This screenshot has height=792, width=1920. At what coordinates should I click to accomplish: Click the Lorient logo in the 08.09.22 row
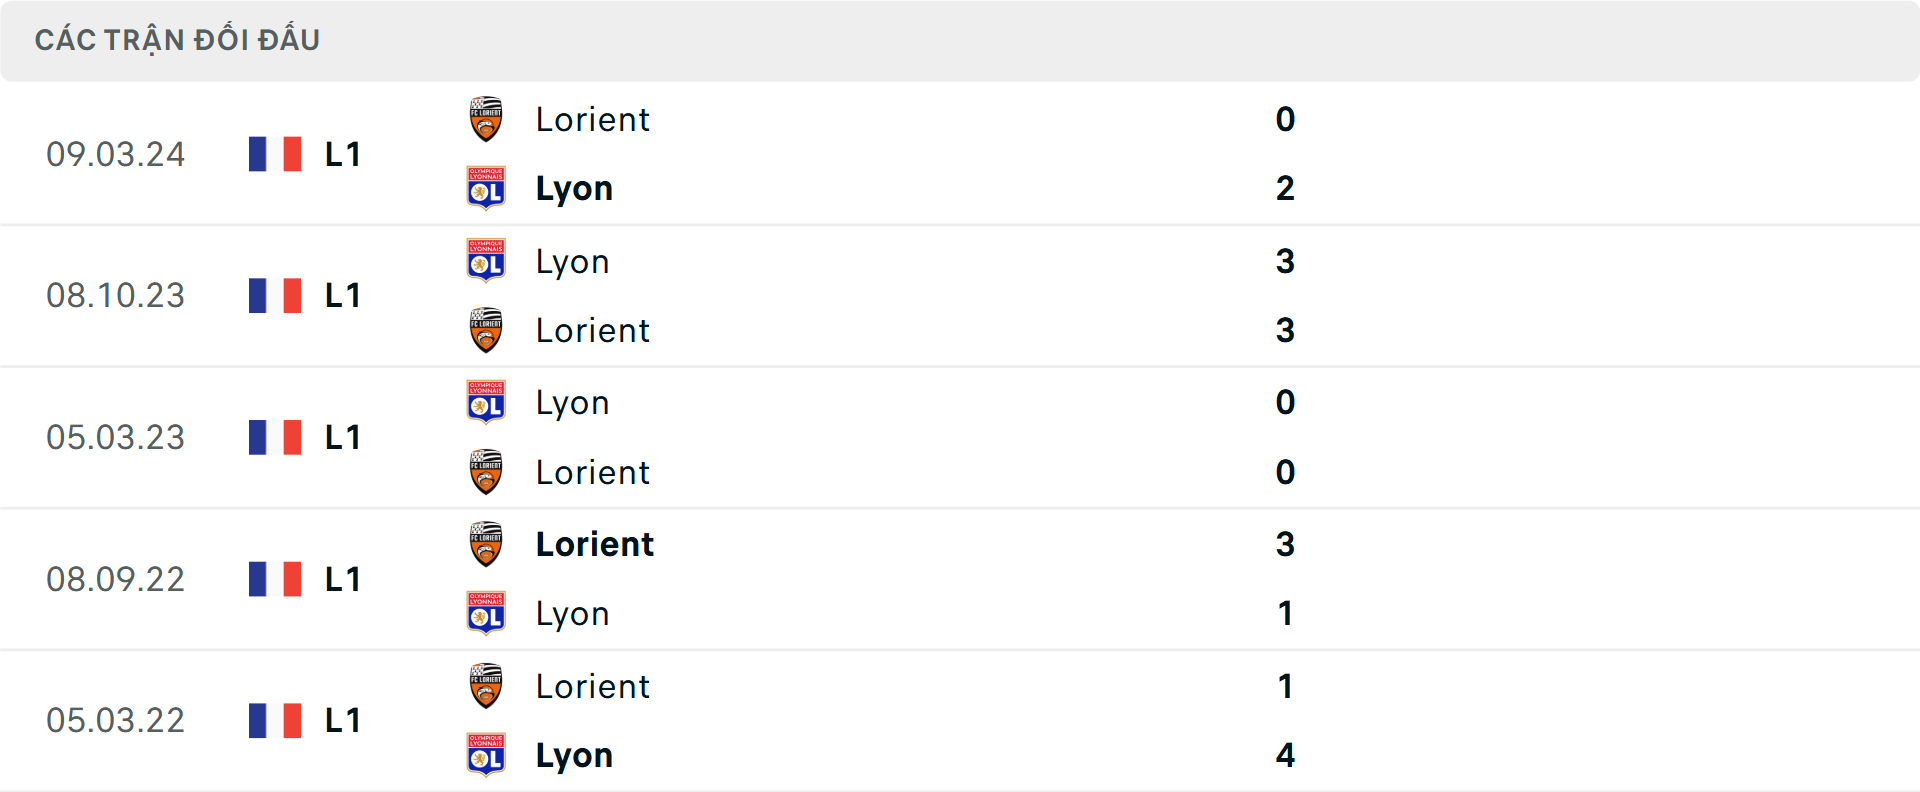(x=486, y=545)
